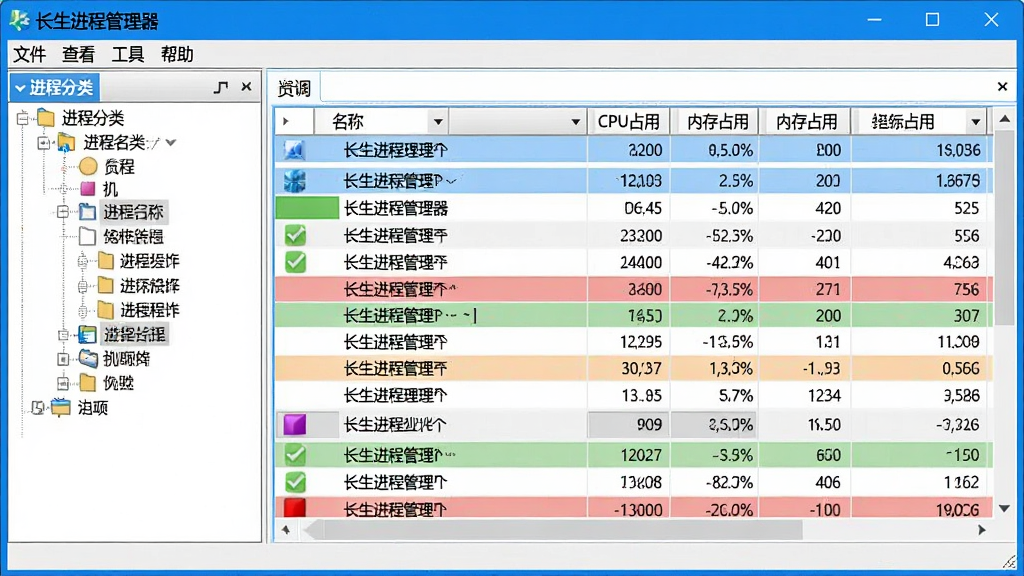This screenshot has width=1024, height=576.
Task: Expand the 伪赔 tree node
Action: (x=63, y=383)
